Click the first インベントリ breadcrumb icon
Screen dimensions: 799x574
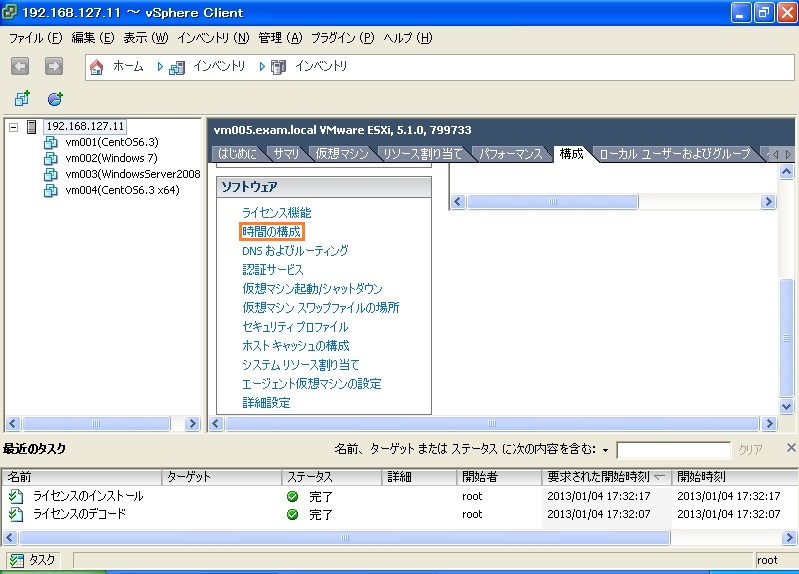[177, 67]
